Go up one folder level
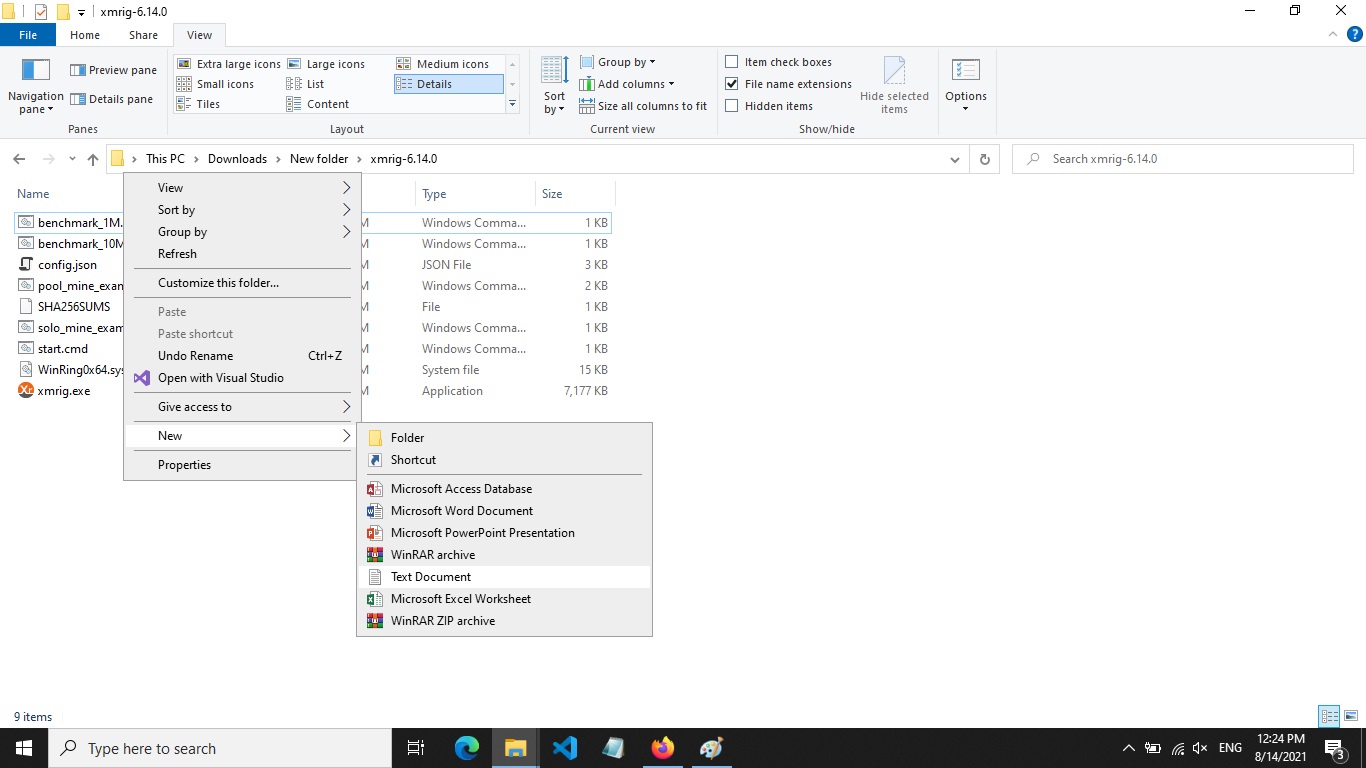 pyautogui.click(x=93, y=159)
